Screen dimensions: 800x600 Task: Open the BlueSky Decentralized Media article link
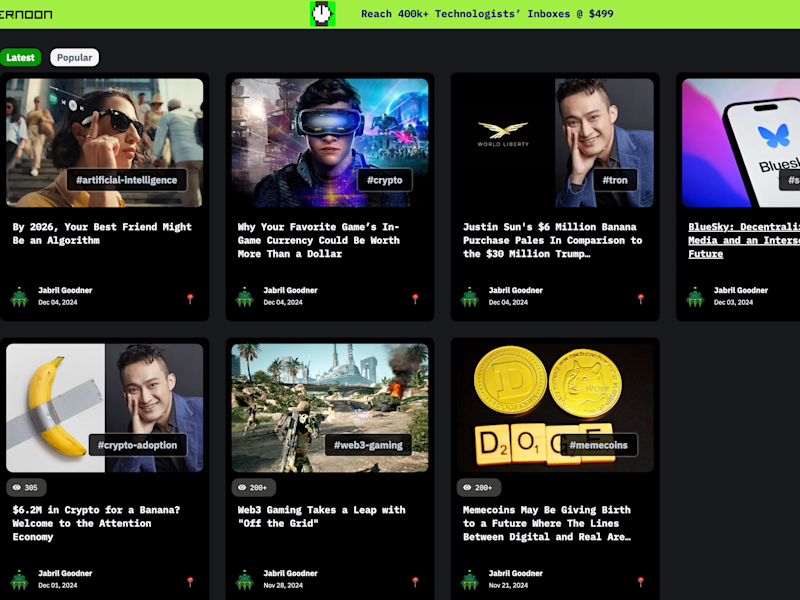click(x=744, y=240)
